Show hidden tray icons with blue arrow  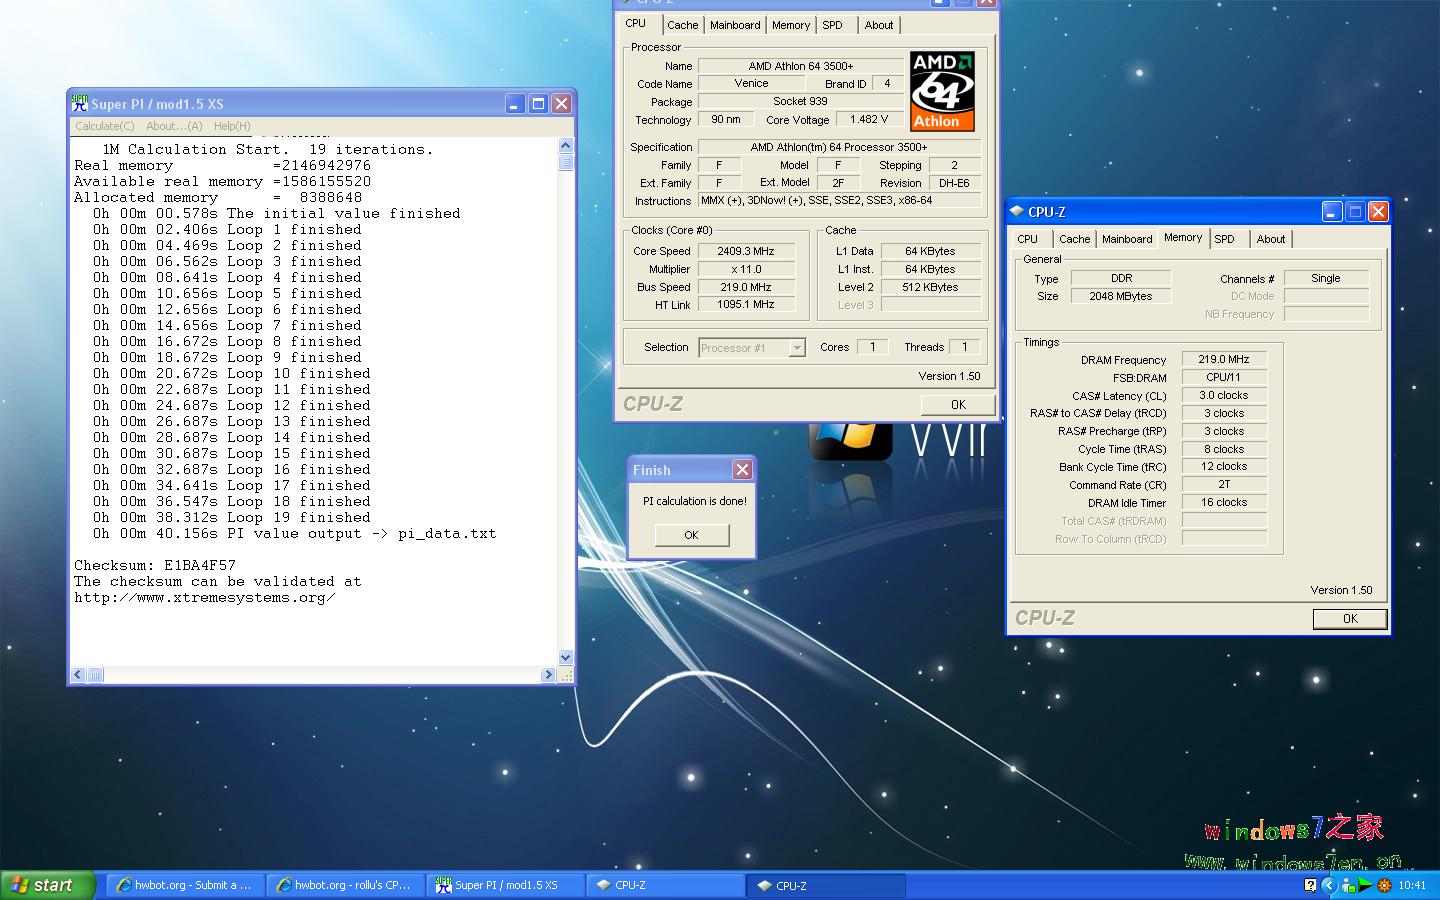pos(1329,885)
